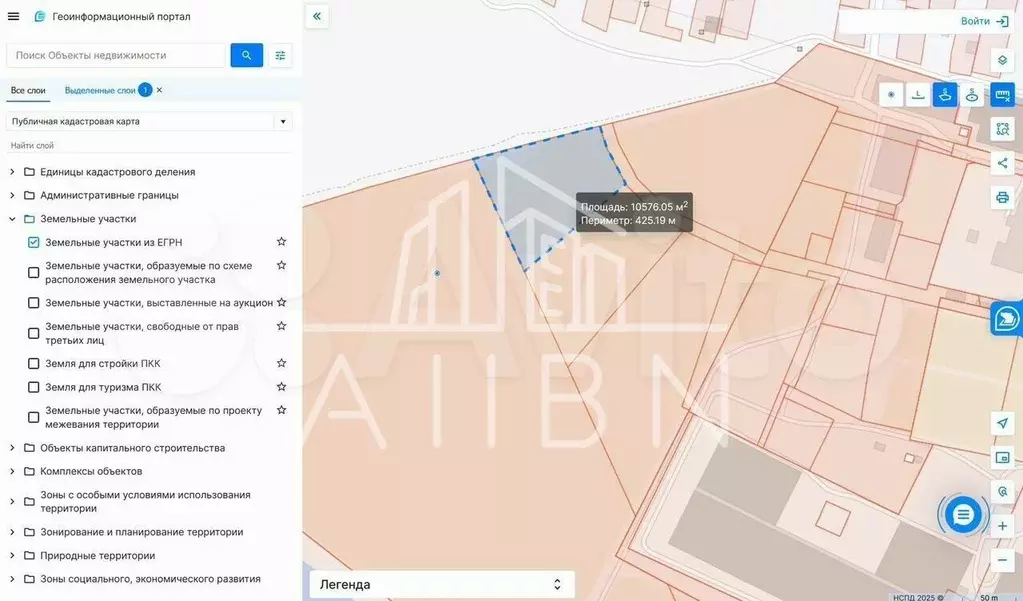This screenshot has width=1023, height=601.
Task: Print the map
Action: coord(1002,197)
